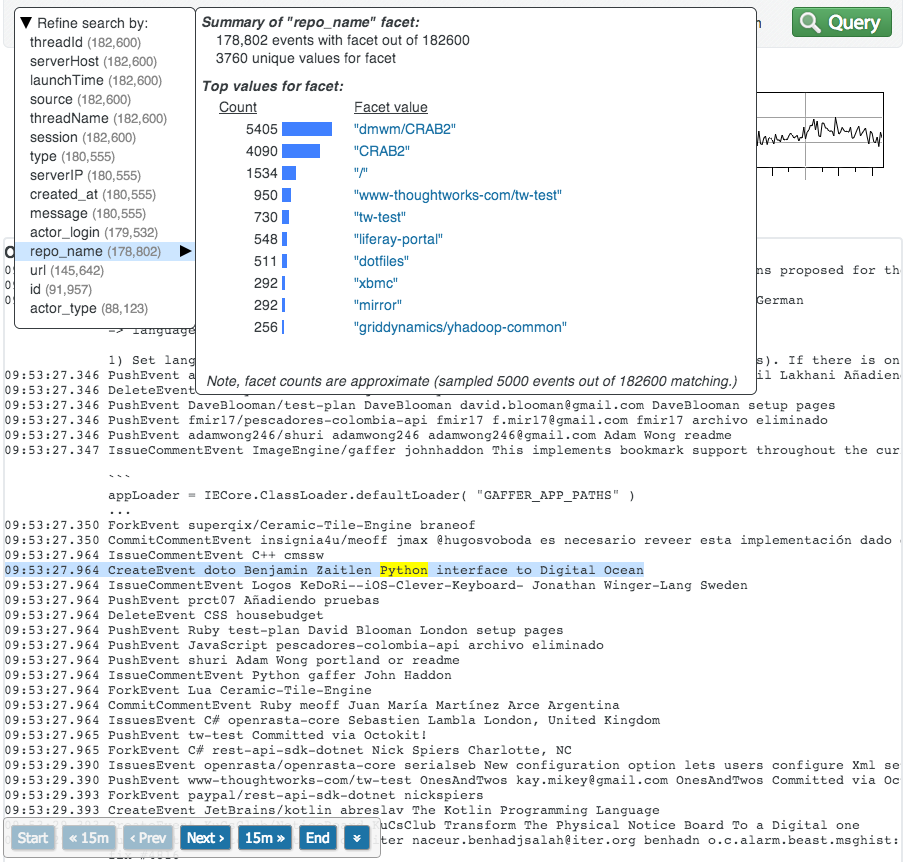Screen dimensions: 912x862
Task: Select the PushEvent fmir17/pescadores-colombia-api log line
Action: tap(416, 421)
